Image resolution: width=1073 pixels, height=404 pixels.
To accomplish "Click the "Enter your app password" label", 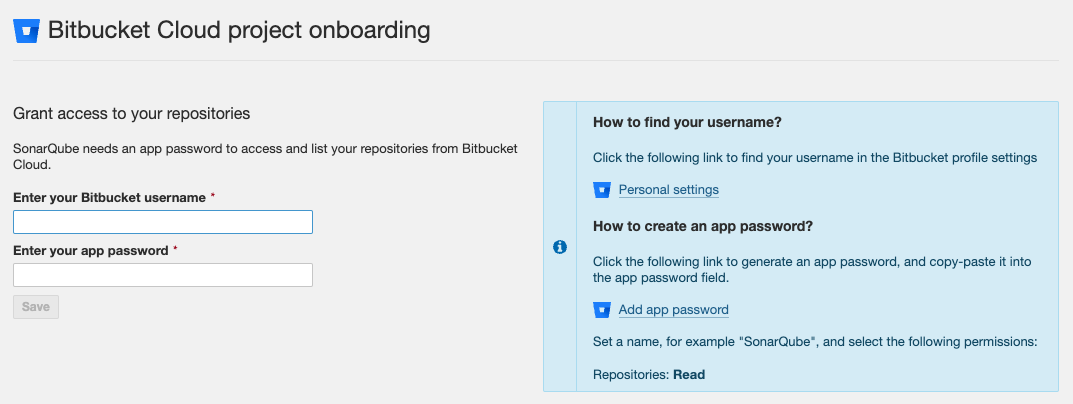I will (90, 251).
